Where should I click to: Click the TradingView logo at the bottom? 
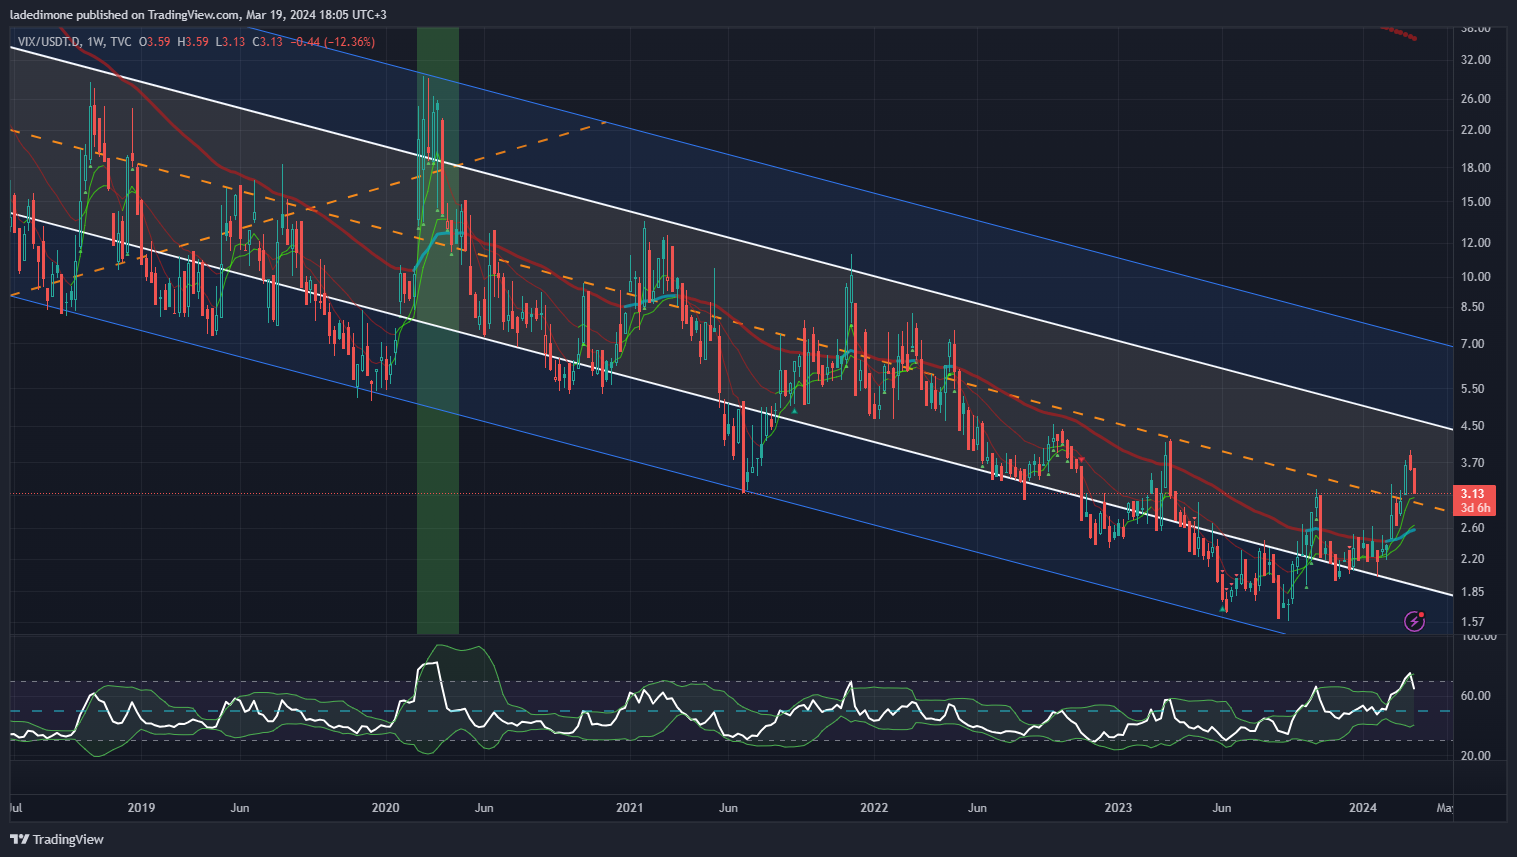point(57,839)
